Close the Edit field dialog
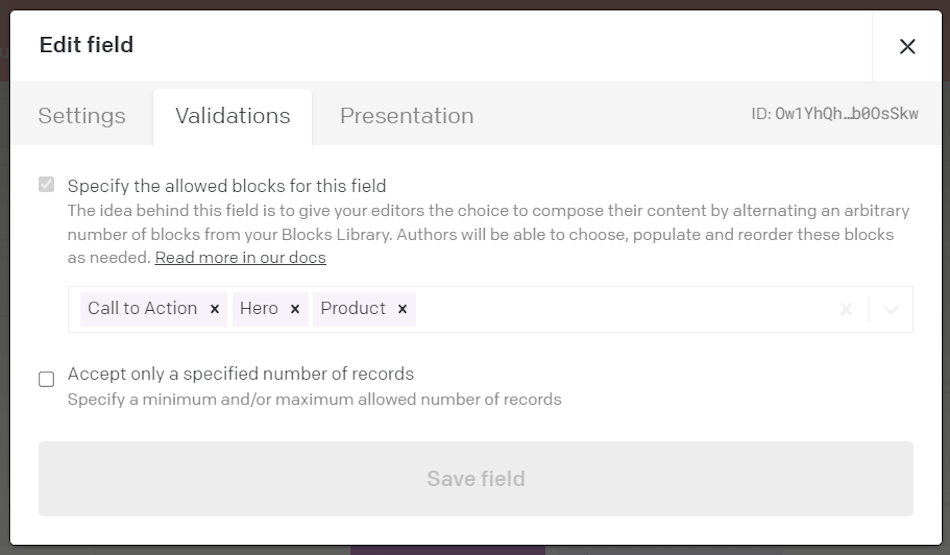The width and height of the screenshot is (950, 555). click(x=907, y=47)
